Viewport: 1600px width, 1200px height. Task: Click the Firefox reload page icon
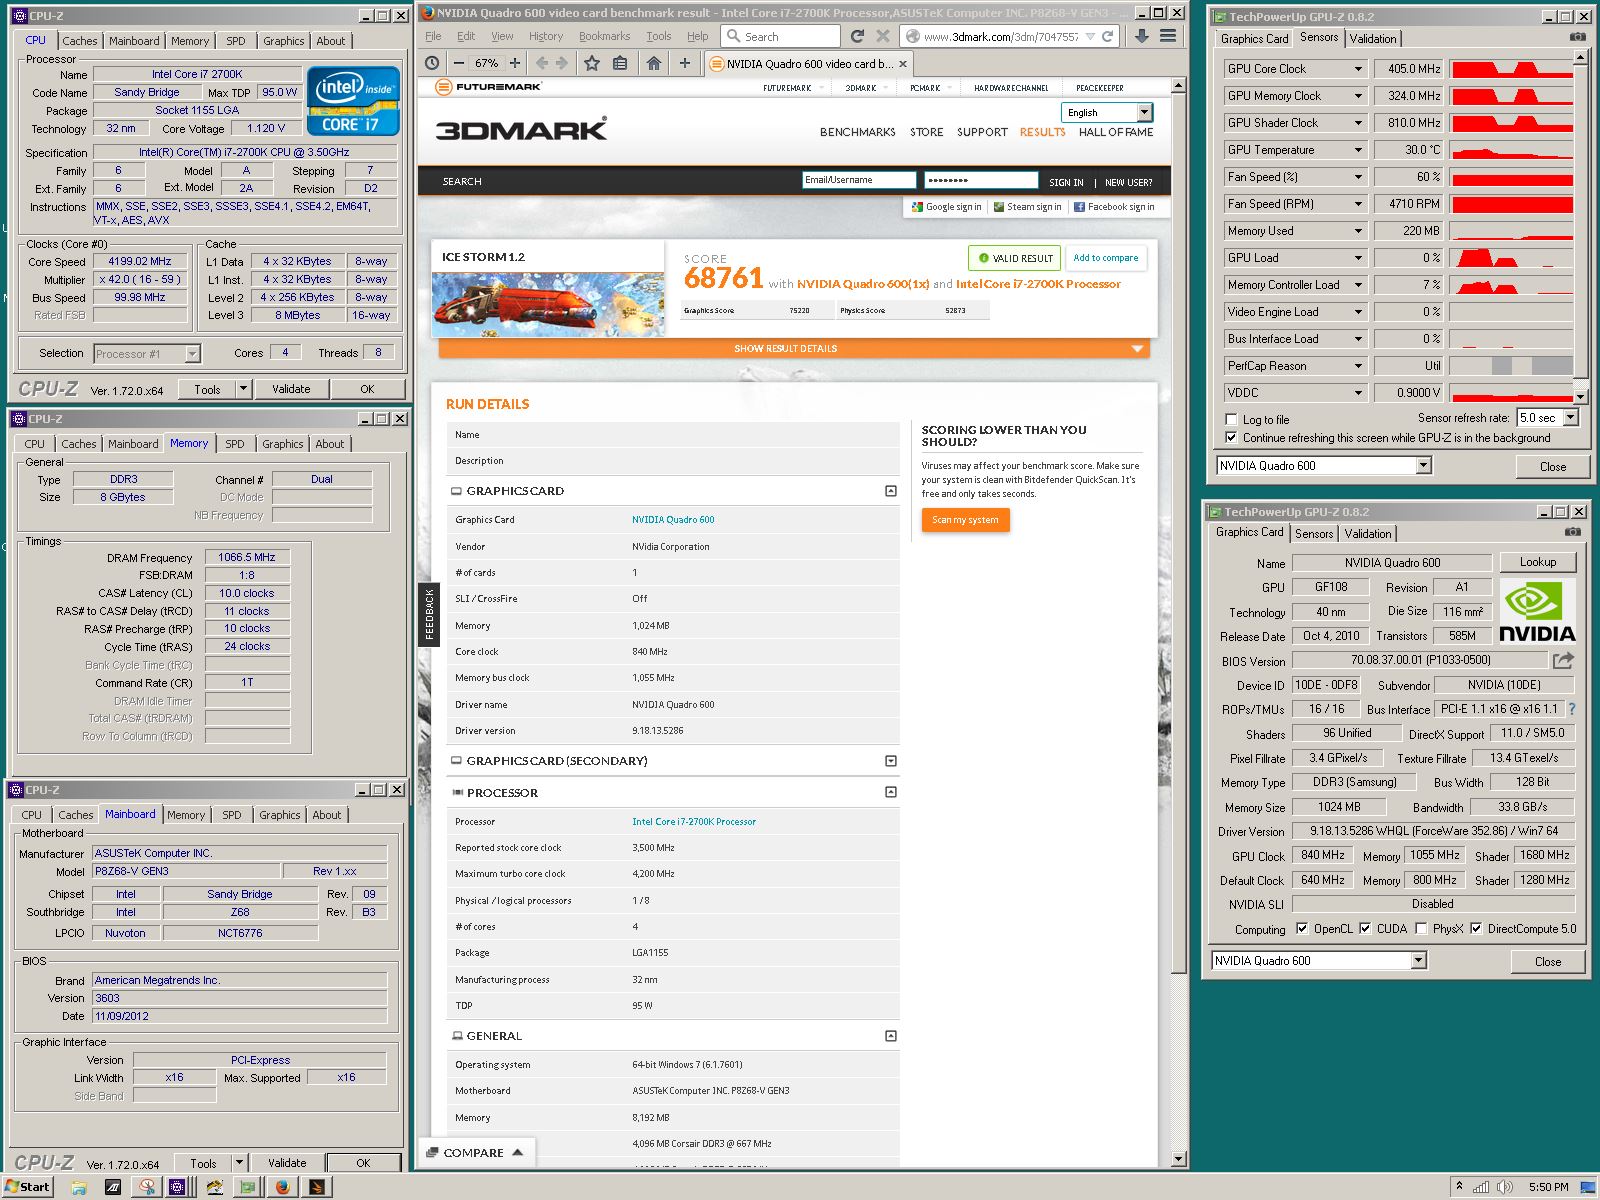click(x=857, y=36)
